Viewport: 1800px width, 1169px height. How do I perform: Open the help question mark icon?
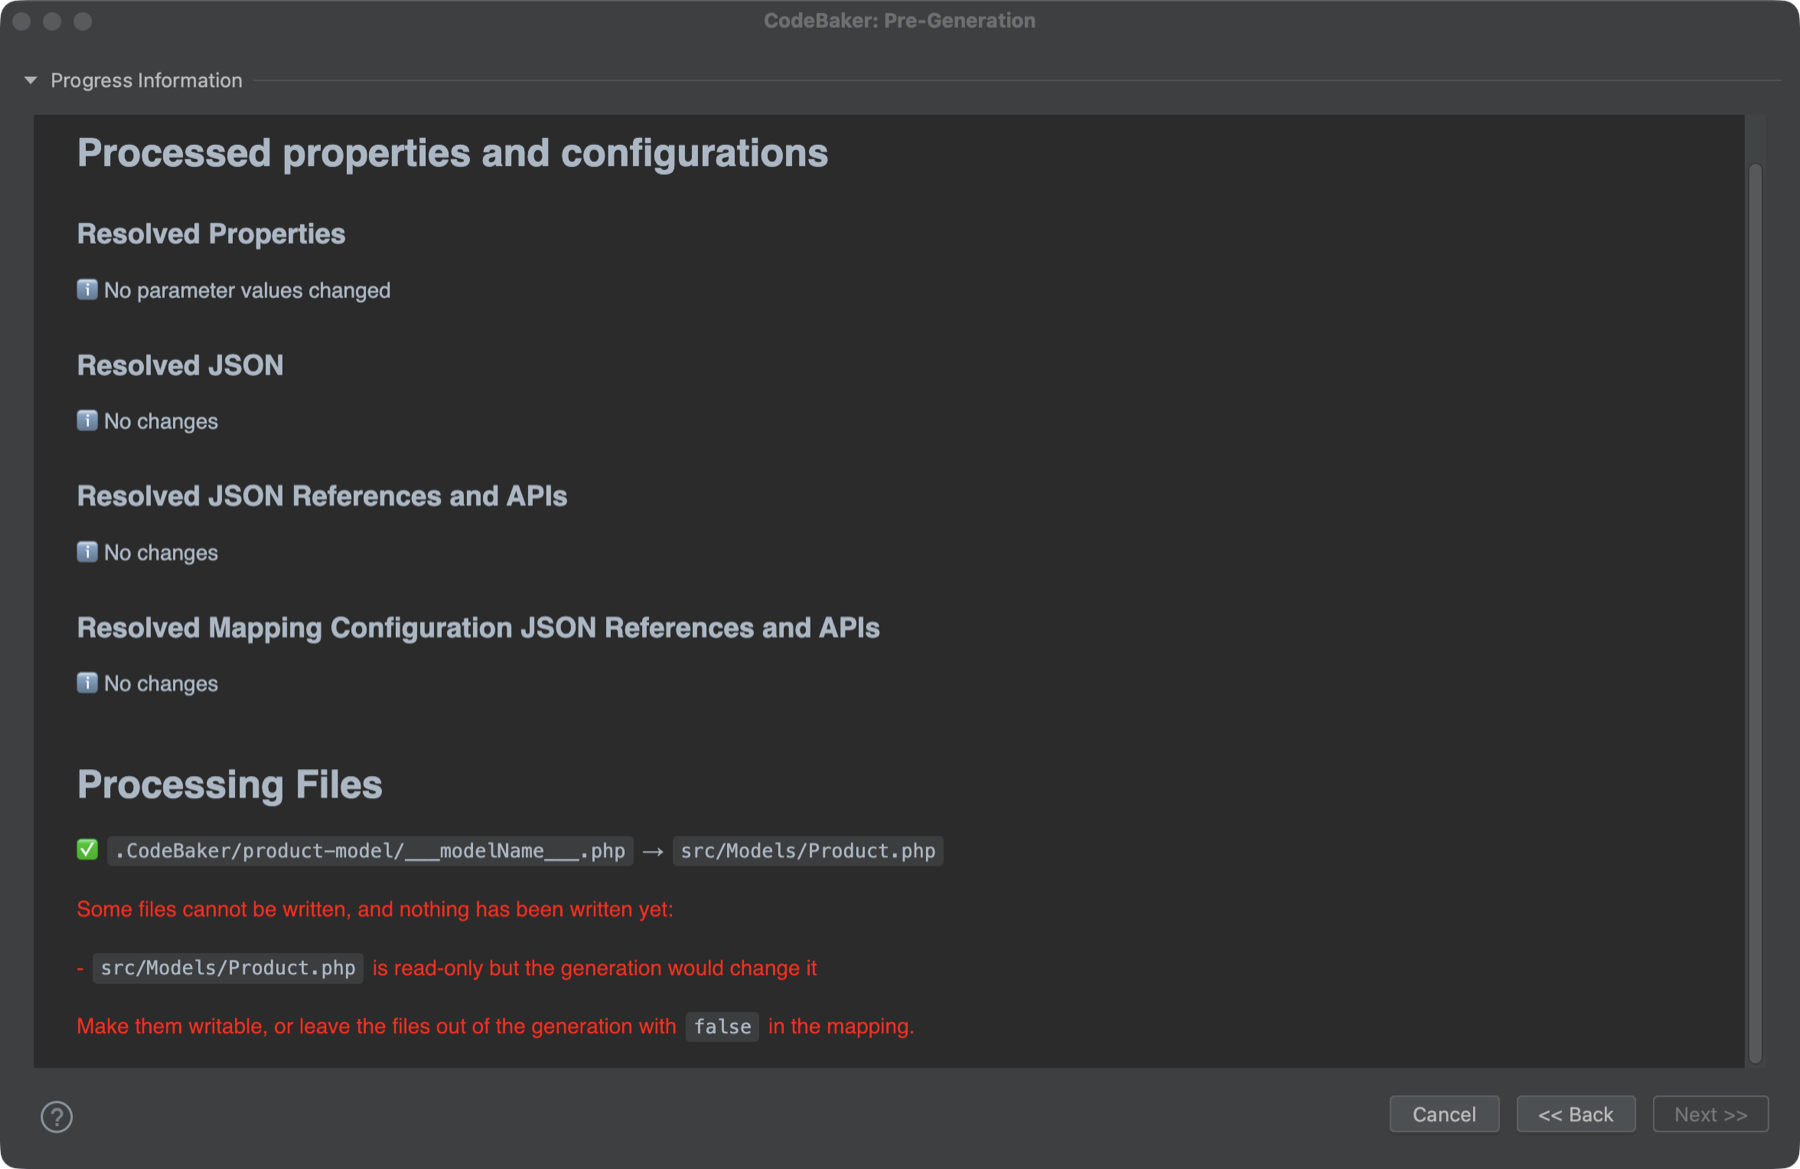click(57, 1116)
